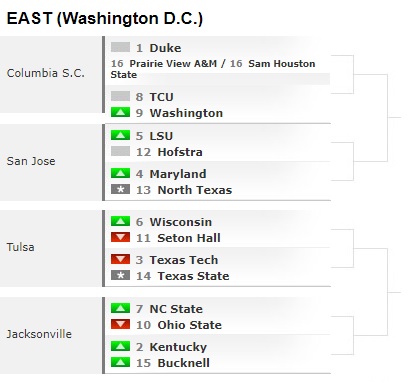Click the Jacksonville site label

pyautogui.click(x=39, y=334)
